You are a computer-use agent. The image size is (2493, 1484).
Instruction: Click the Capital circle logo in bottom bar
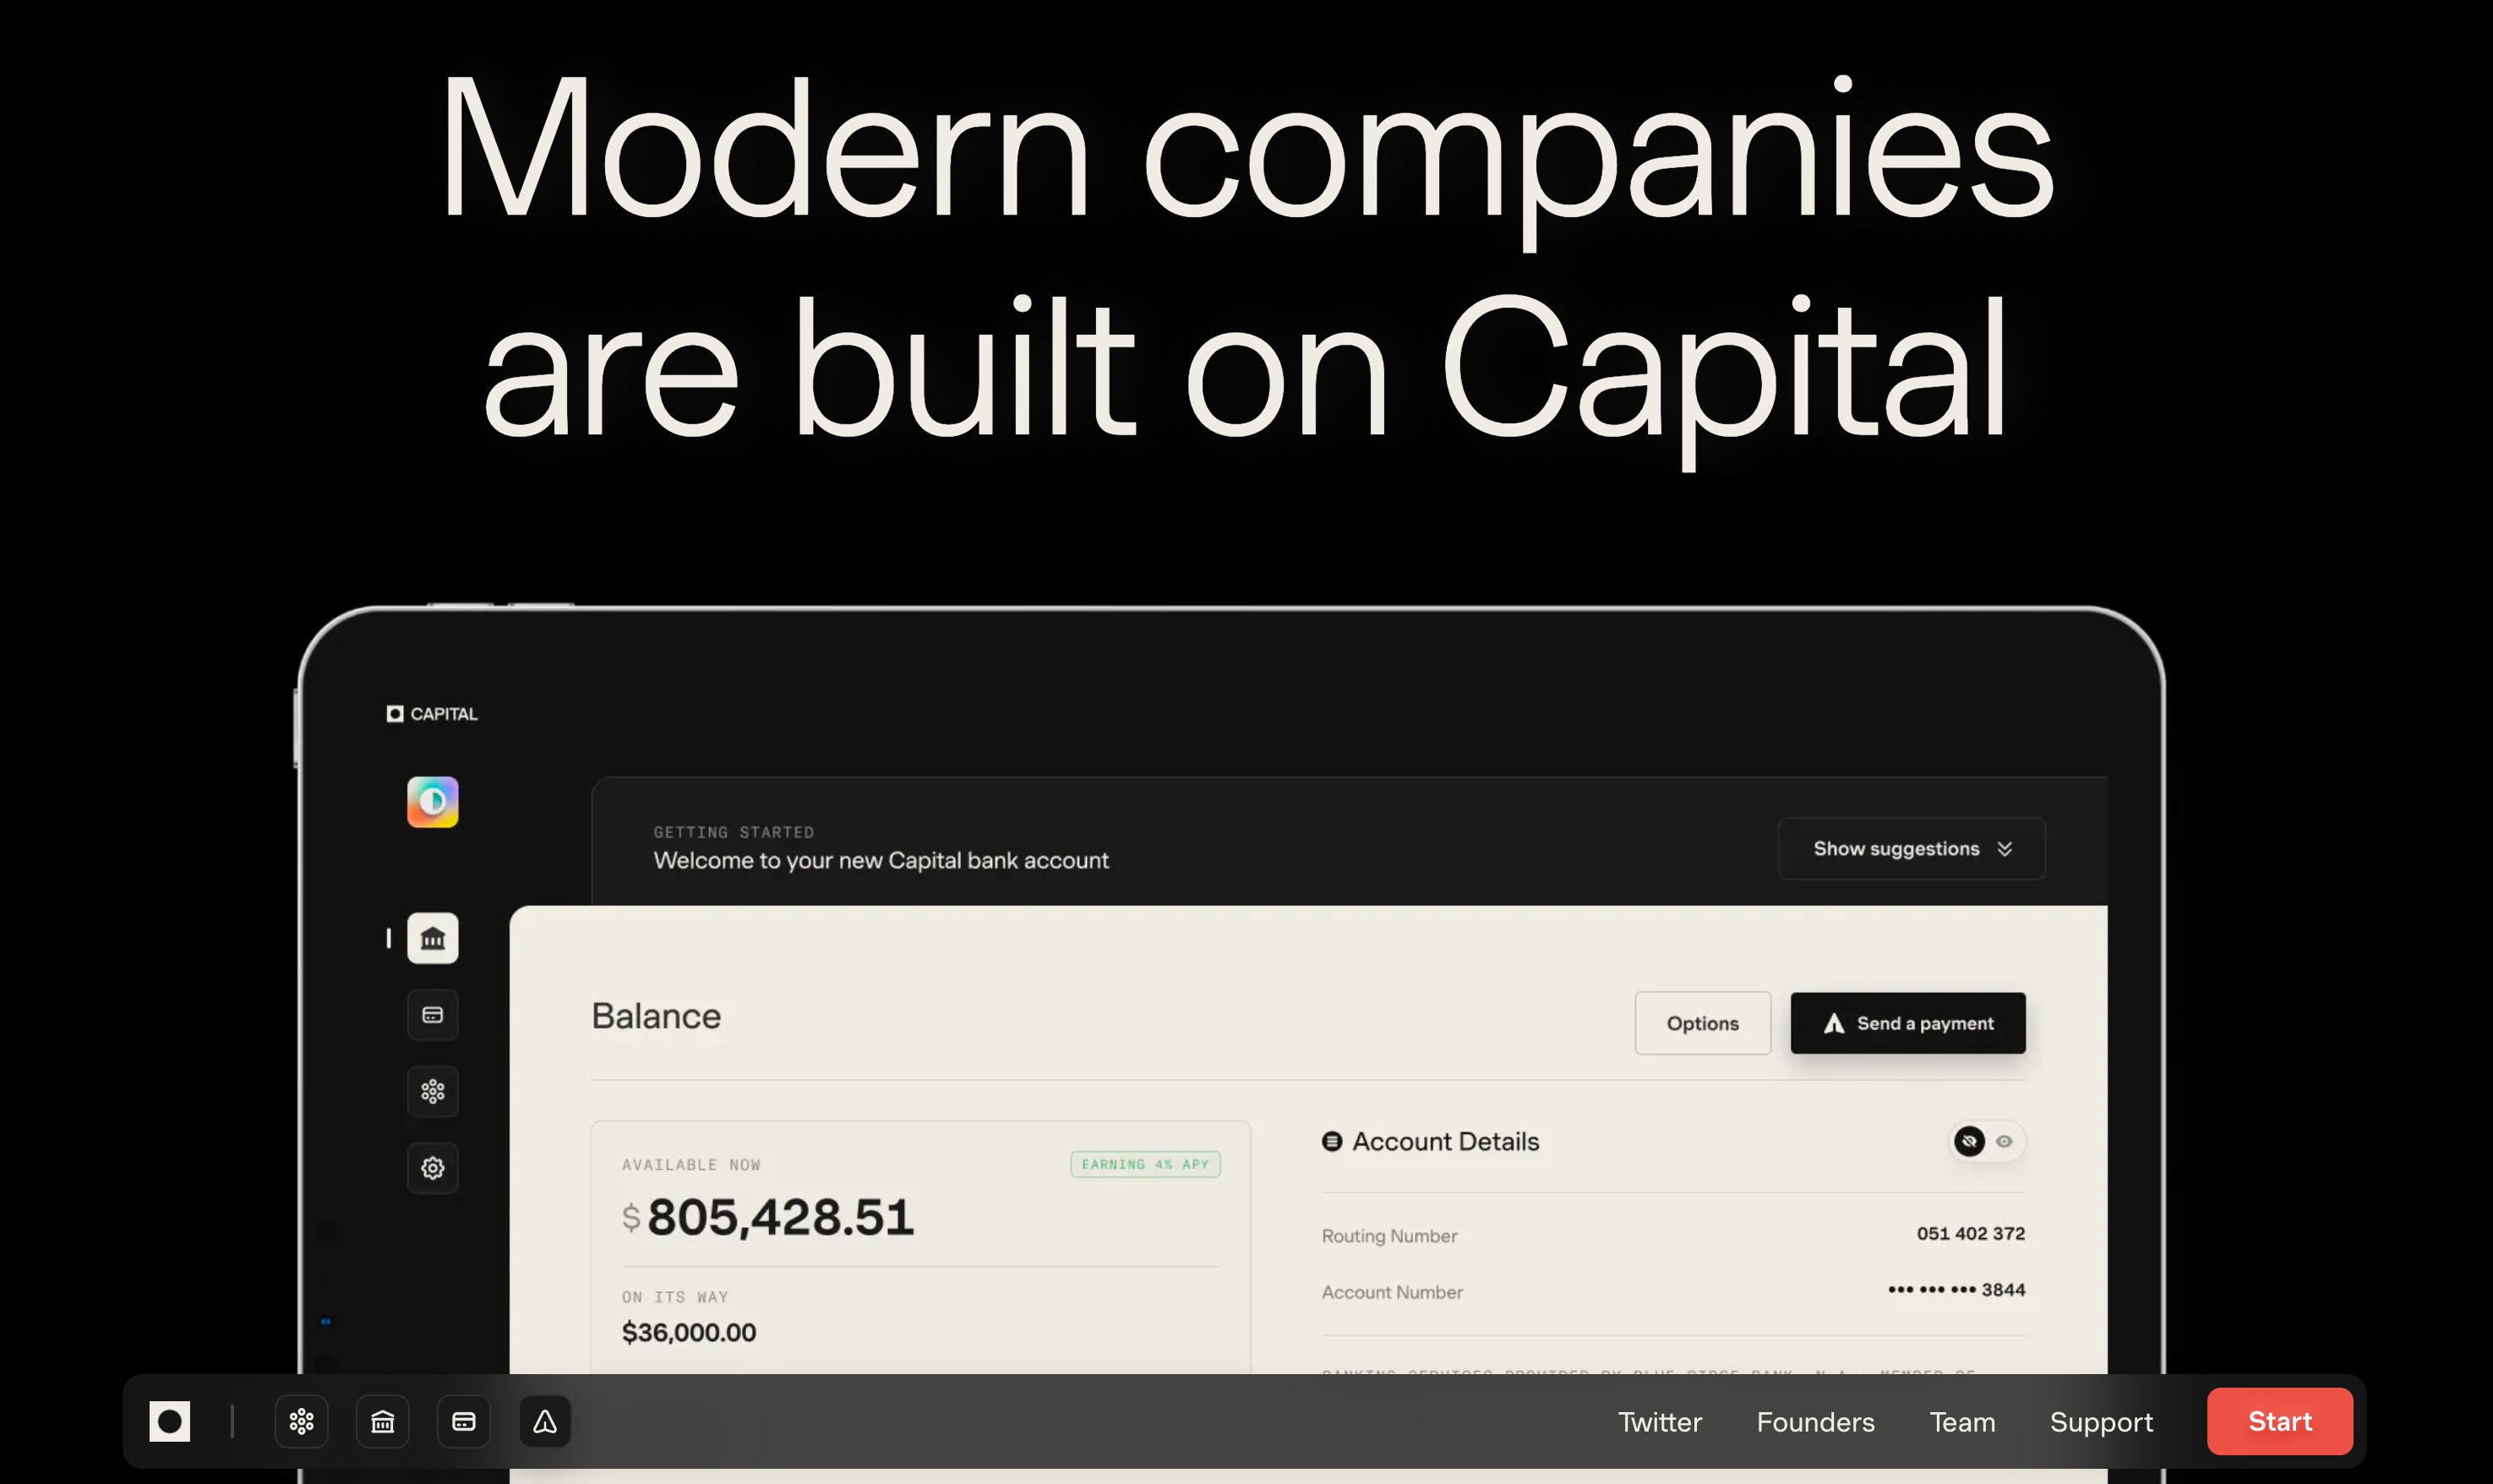click(x=169, y=1421)
